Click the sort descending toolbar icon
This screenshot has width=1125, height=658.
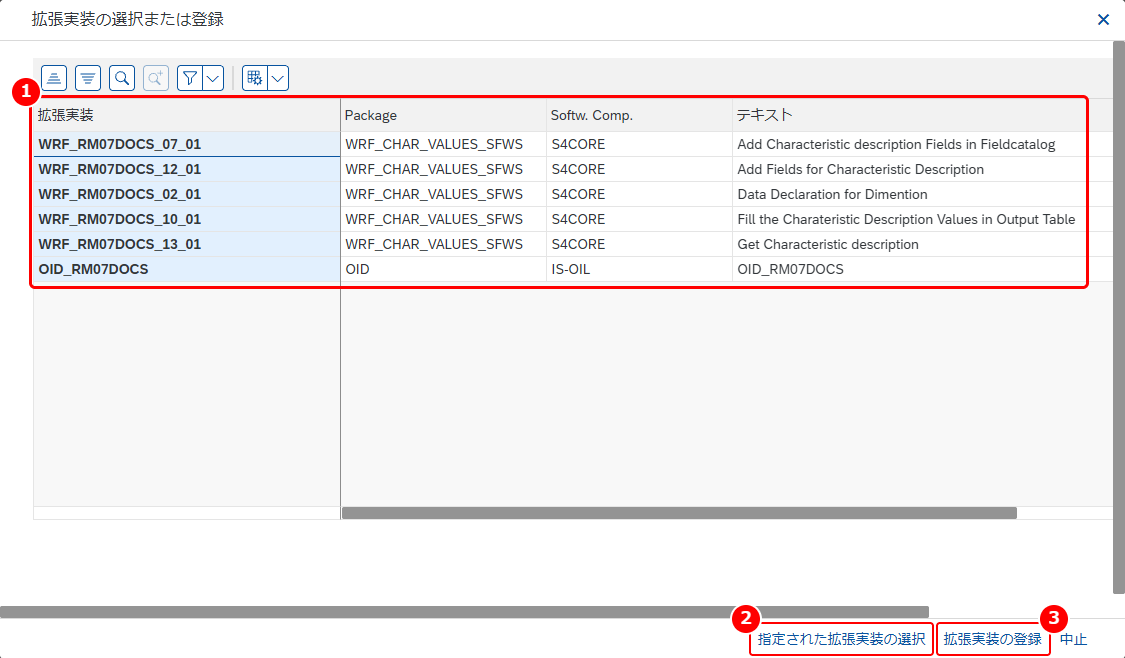88,78
